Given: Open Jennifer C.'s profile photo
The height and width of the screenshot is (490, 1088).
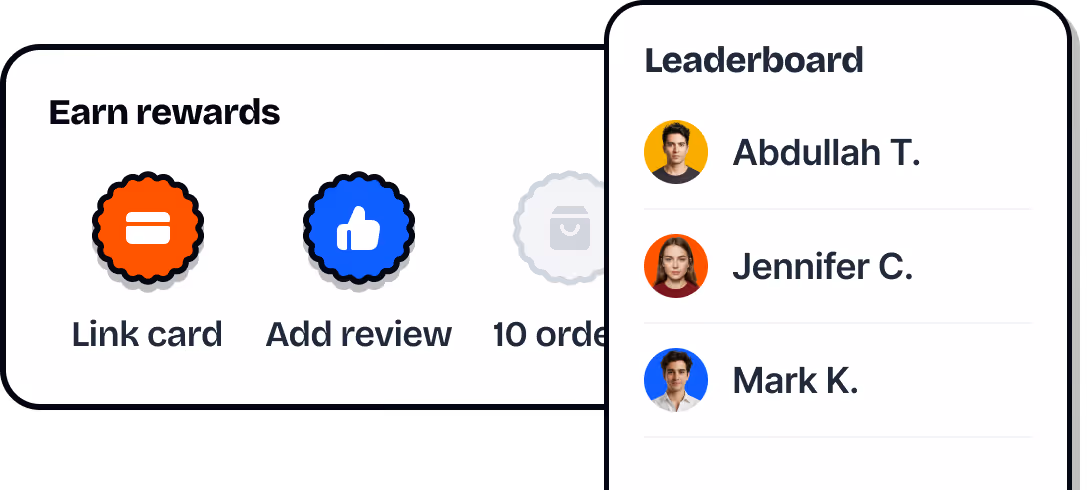Looking at the screenshot, I should tap(676, 266).
